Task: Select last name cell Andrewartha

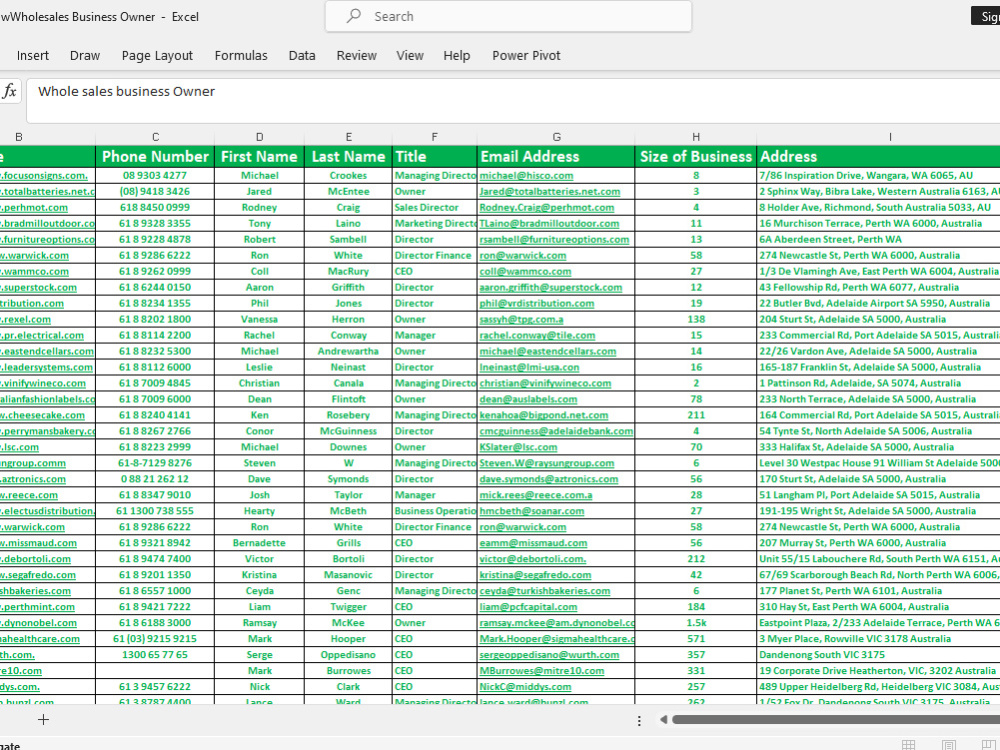Action: [348, 351]
